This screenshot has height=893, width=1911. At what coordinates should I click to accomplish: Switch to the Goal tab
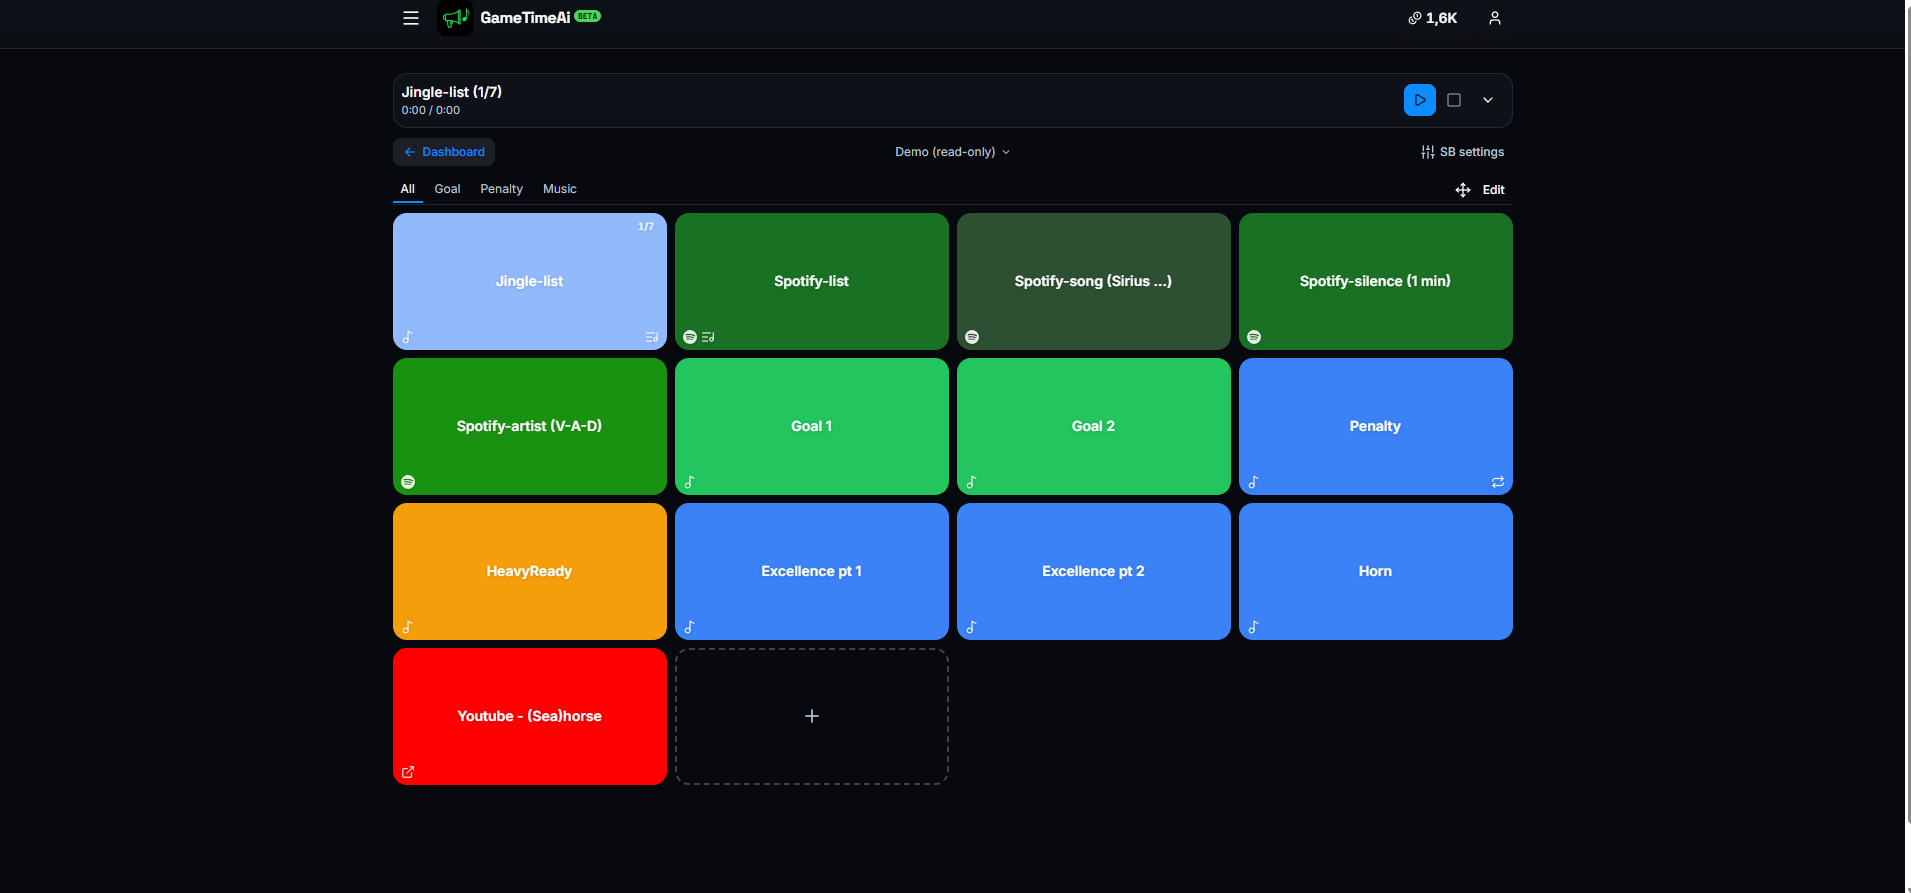447,189
